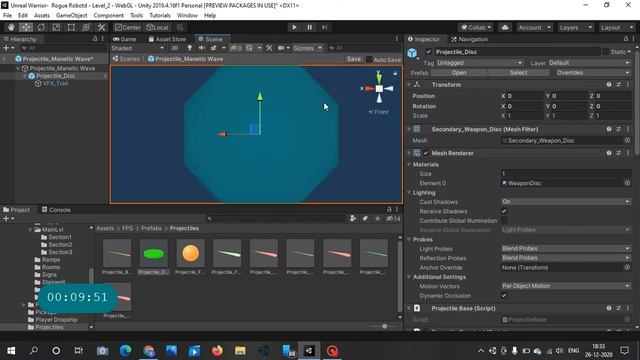Viewport: 640px width, 360px height.
Task: Click the Play button
Action: tap(294, 27)
